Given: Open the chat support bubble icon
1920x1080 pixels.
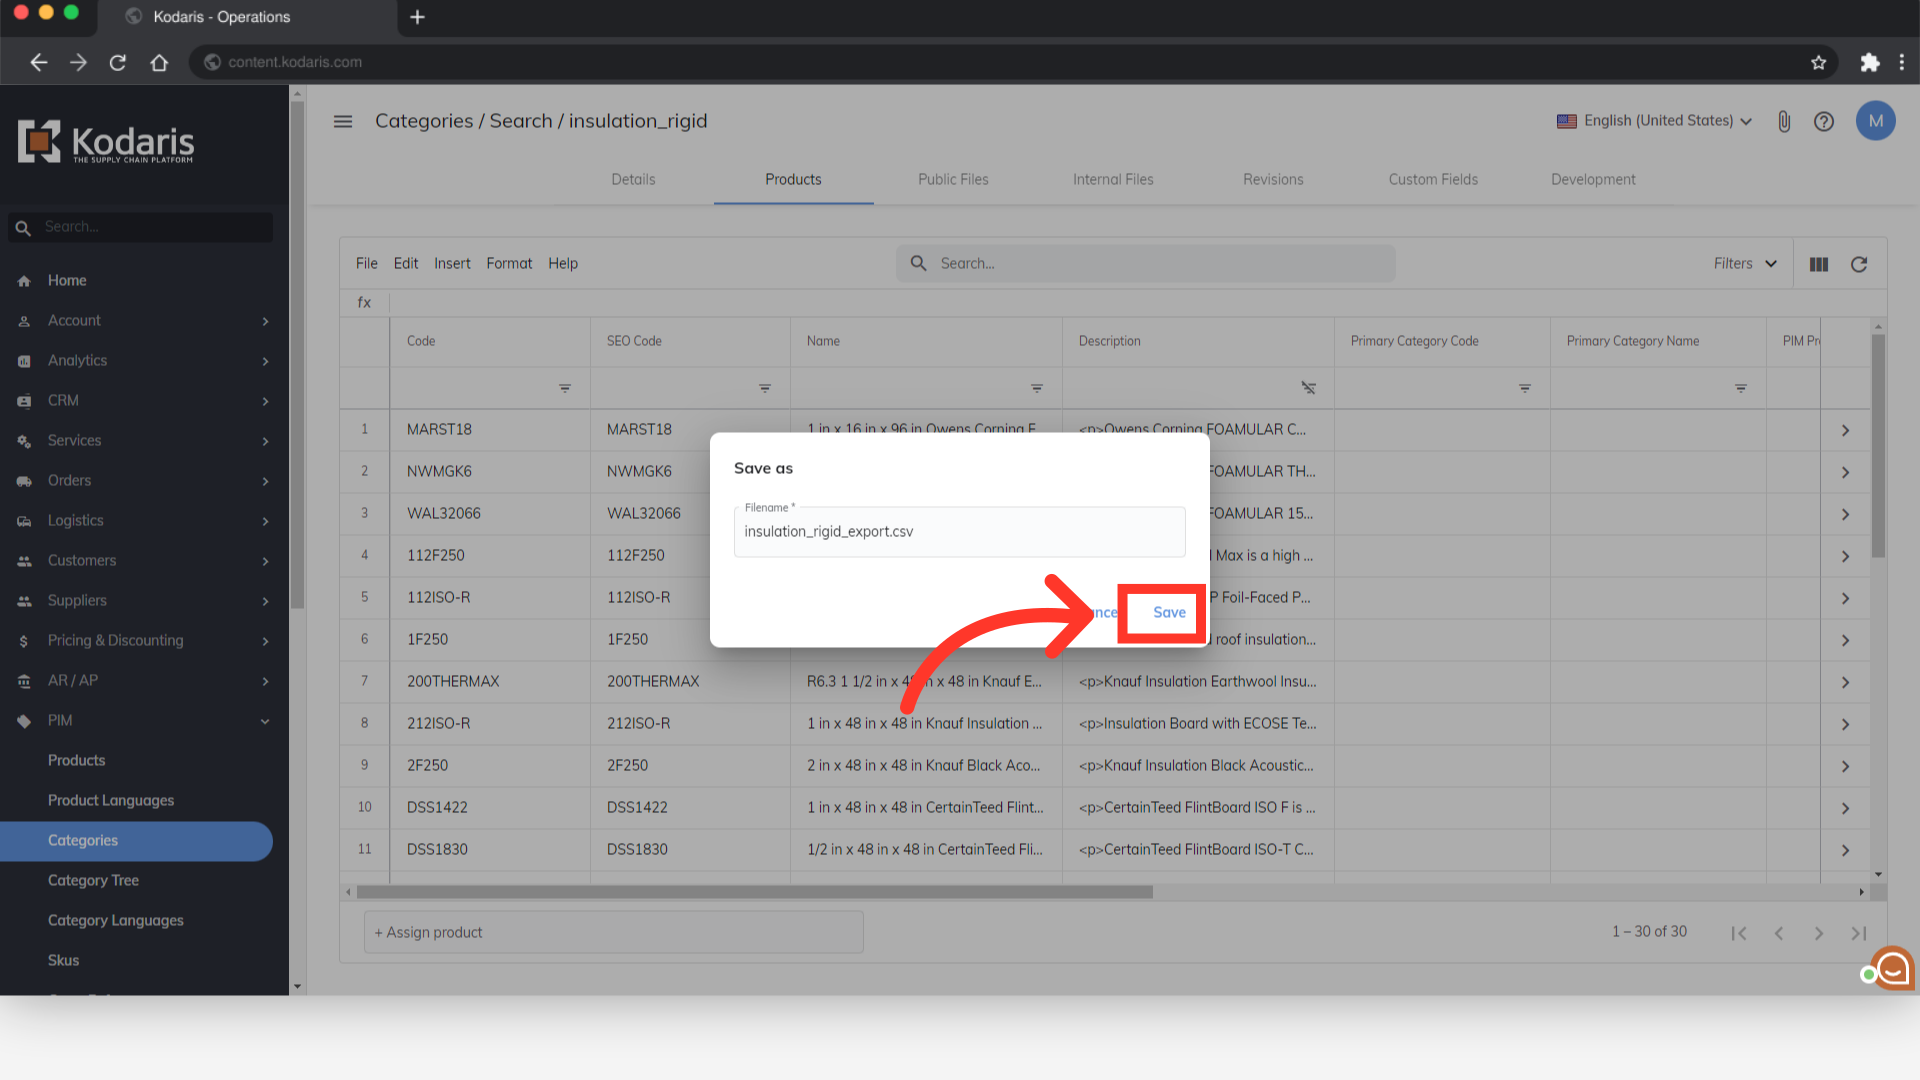Looking at the screenshot, I should point(1892,968).
